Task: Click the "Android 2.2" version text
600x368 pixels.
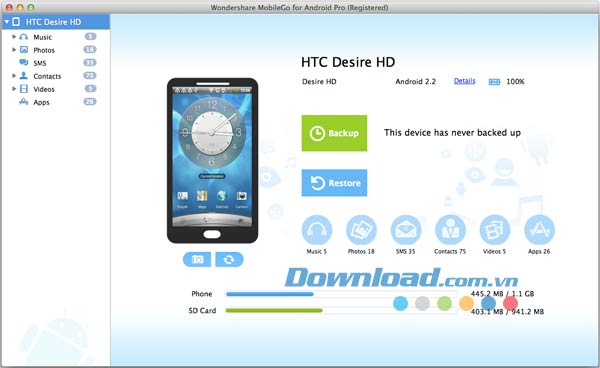Action: click(x=416, y=81)
